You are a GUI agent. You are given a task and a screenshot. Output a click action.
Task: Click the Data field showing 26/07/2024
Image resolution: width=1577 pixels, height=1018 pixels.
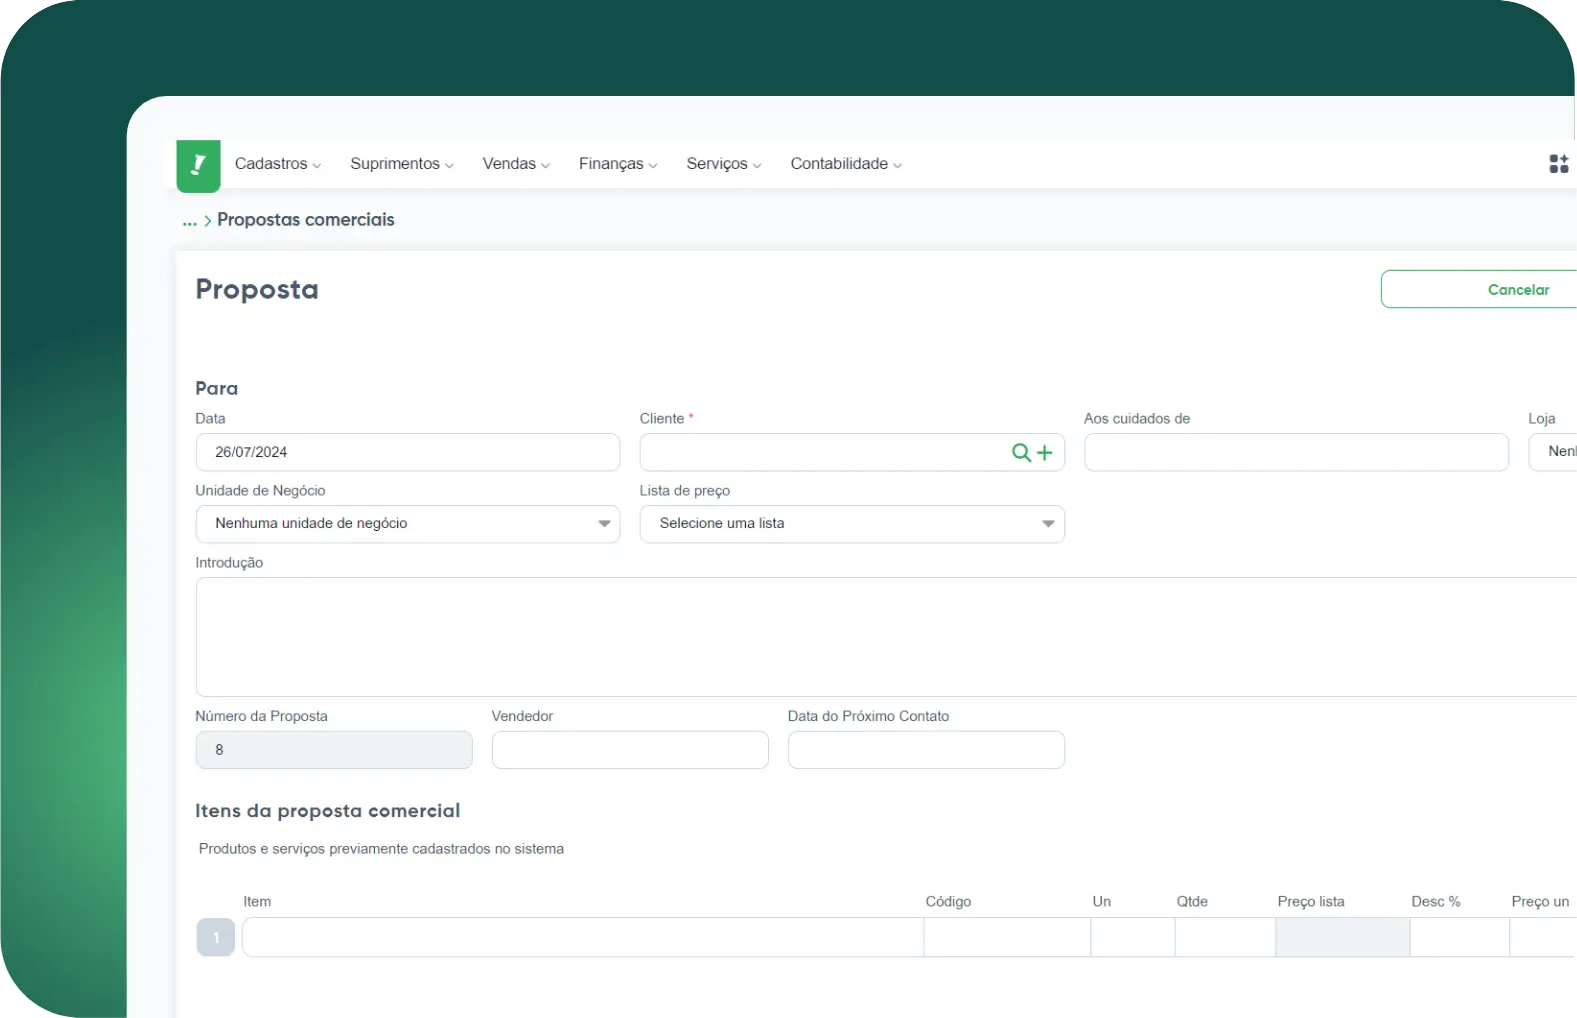coord(408,452)
